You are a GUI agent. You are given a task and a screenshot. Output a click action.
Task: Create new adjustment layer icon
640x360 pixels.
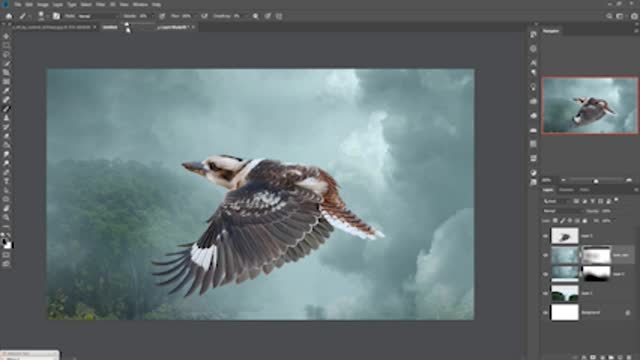(x=602, y=358)
